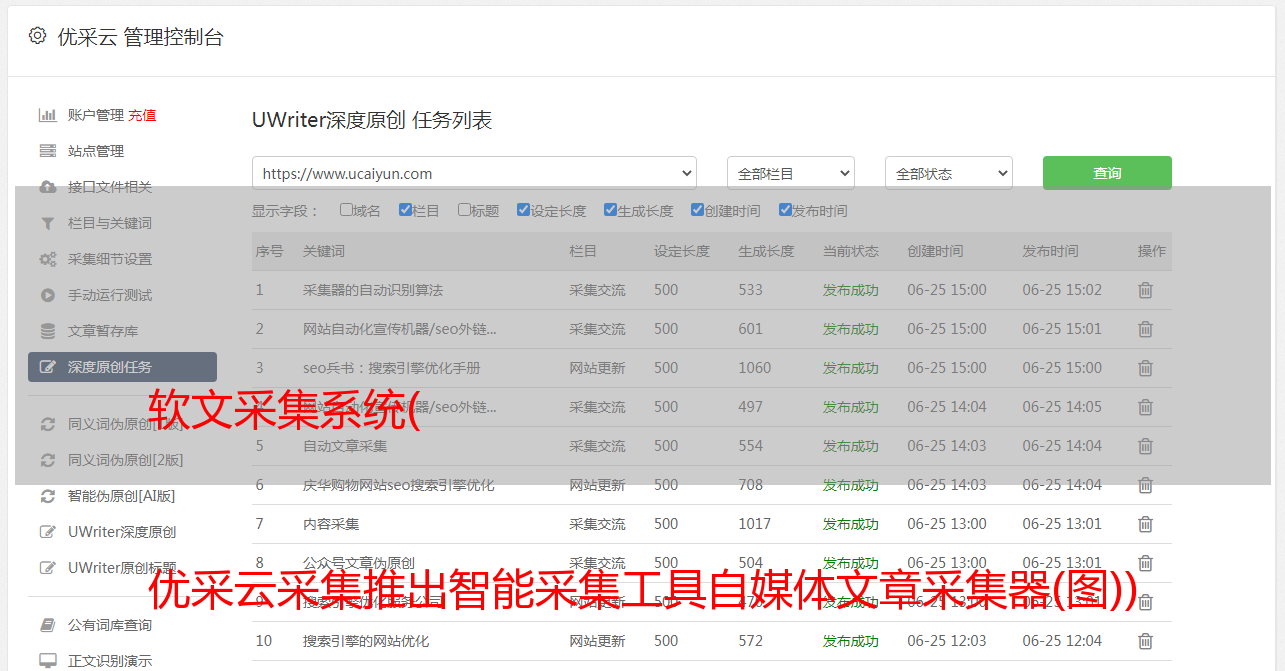Click keyword 采集器的自动识别算法
Image resolution: width=1285 pixels, height=671 pixels.
[x=373, y=290]
